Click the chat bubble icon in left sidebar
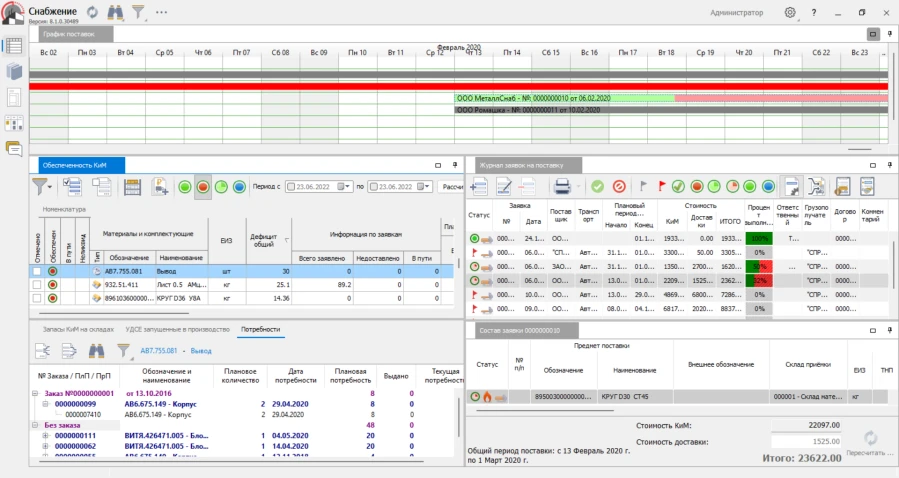 [14, 149]
